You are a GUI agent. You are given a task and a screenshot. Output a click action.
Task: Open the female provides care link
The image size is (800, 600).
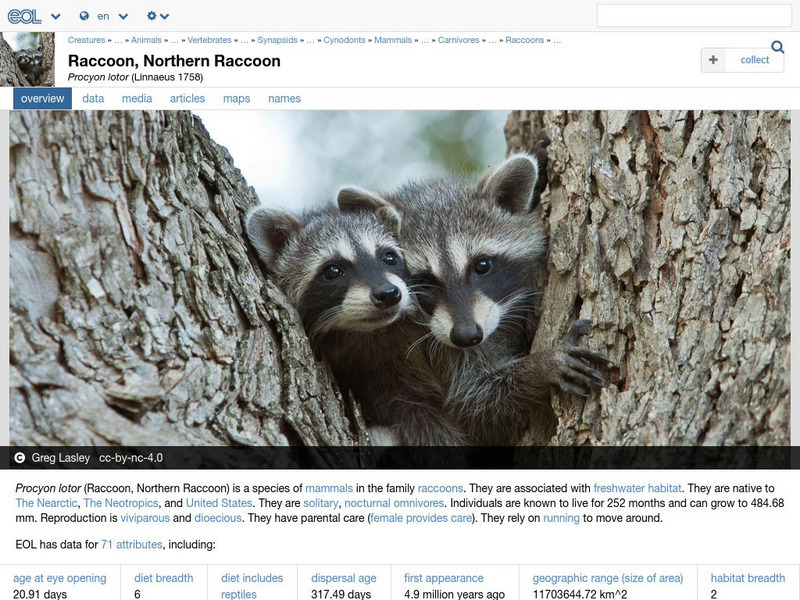[421, 518]
